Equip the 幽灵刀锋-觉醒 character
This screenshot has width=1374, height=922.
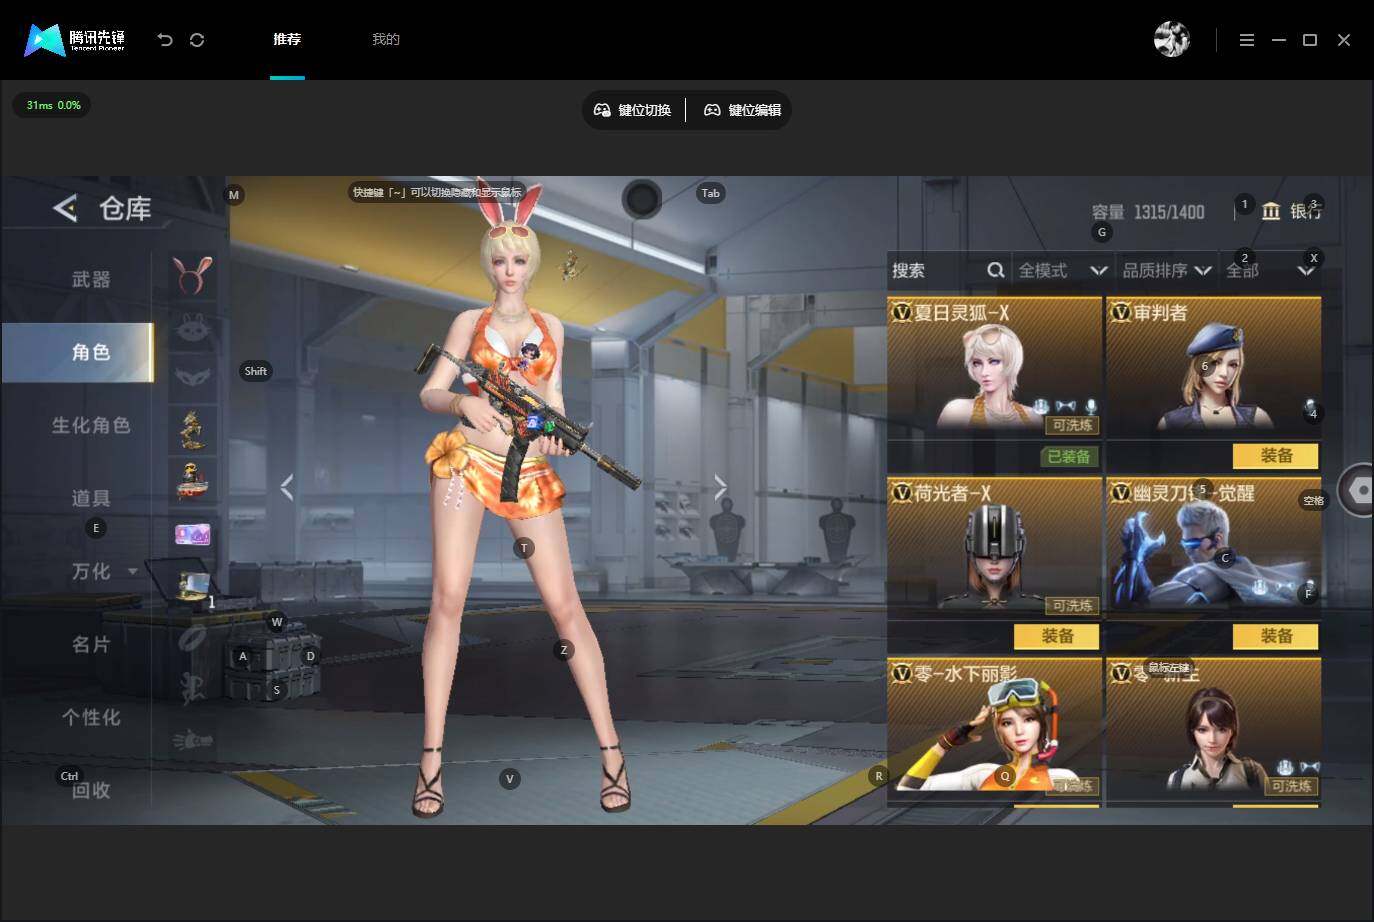click(1276, 636)
